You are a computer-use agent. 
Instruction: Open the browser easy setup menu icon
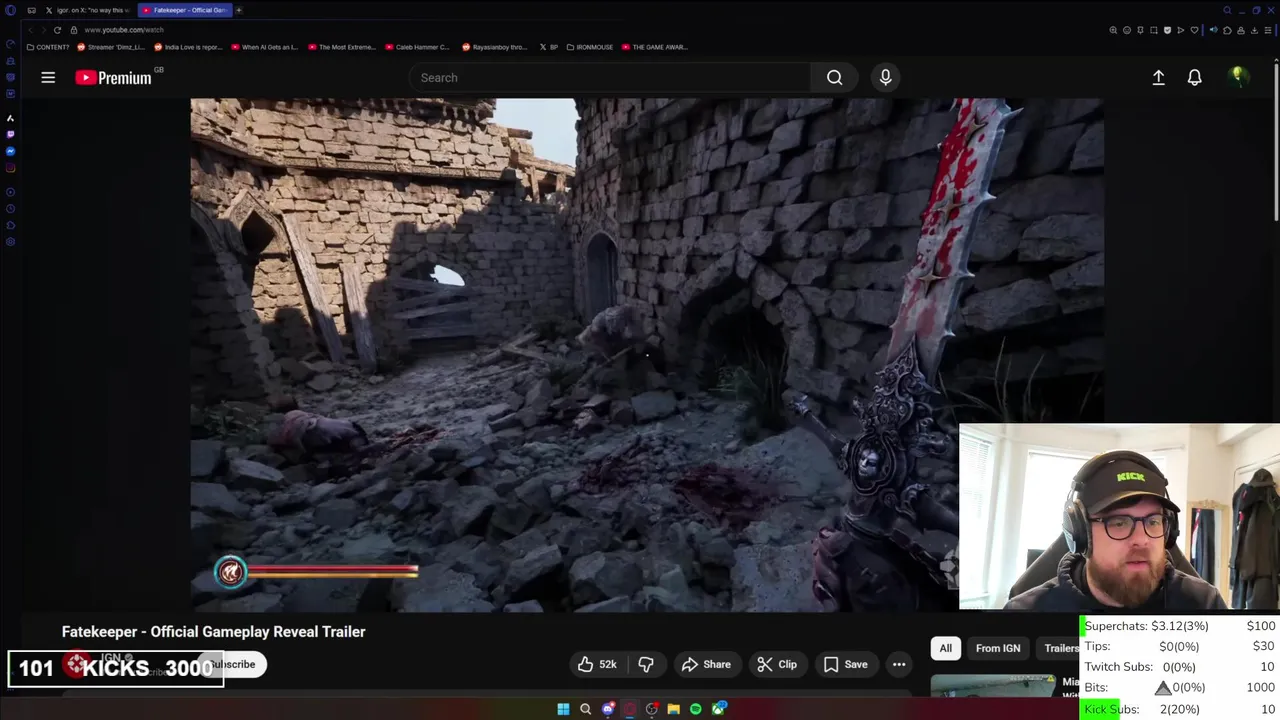pyautogui.click(x=1268, y=30)
